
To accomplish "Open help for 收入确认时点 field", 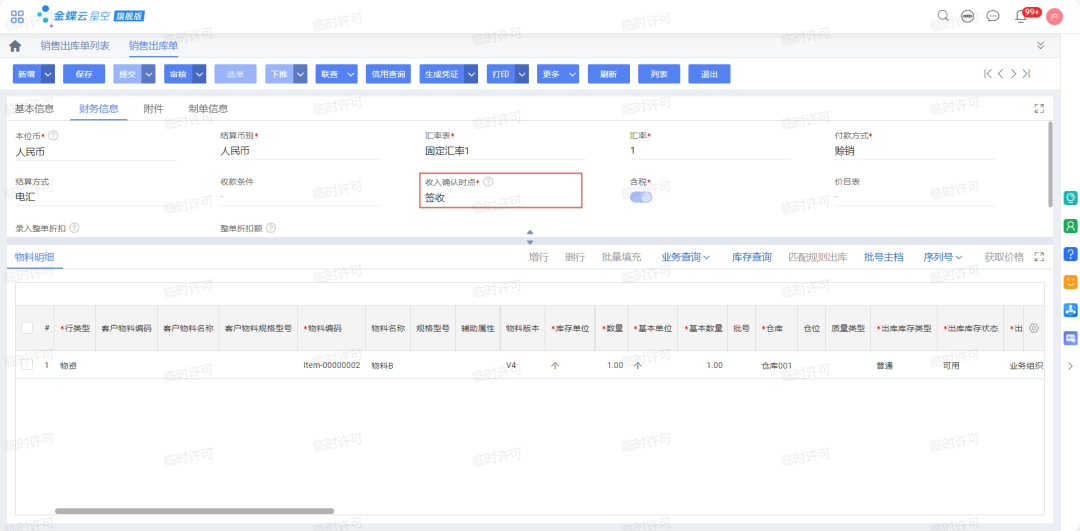I will pyautogui.click(x=488, y=182).
